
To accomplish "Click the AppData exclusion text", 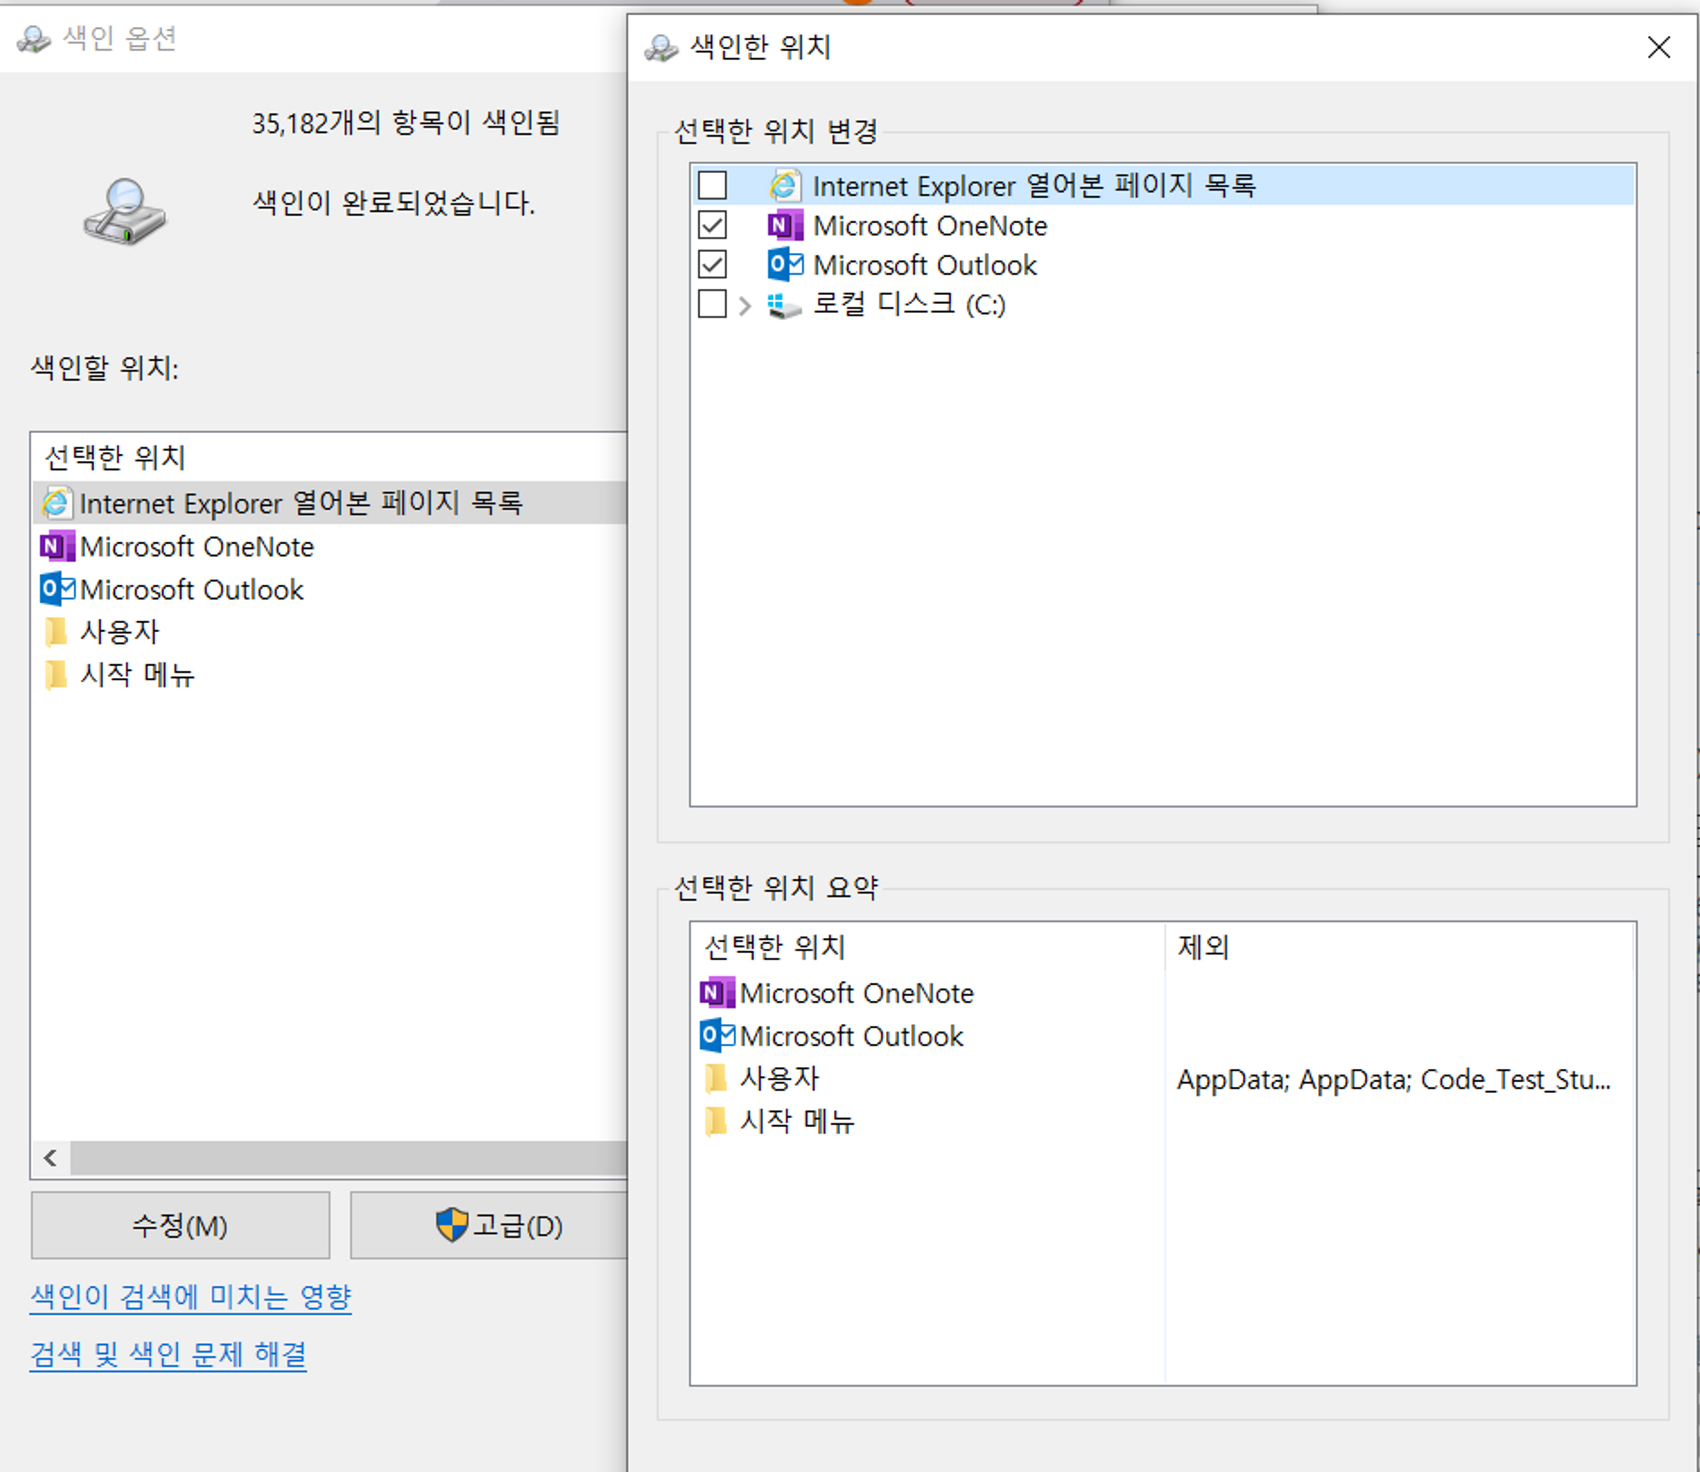I will pyautogui.click(x=1394, y=1080).
